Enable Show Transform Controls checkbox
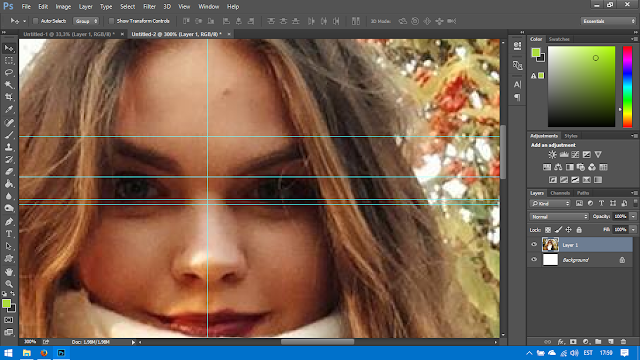640x360 pixels. (x=111, y=21)
